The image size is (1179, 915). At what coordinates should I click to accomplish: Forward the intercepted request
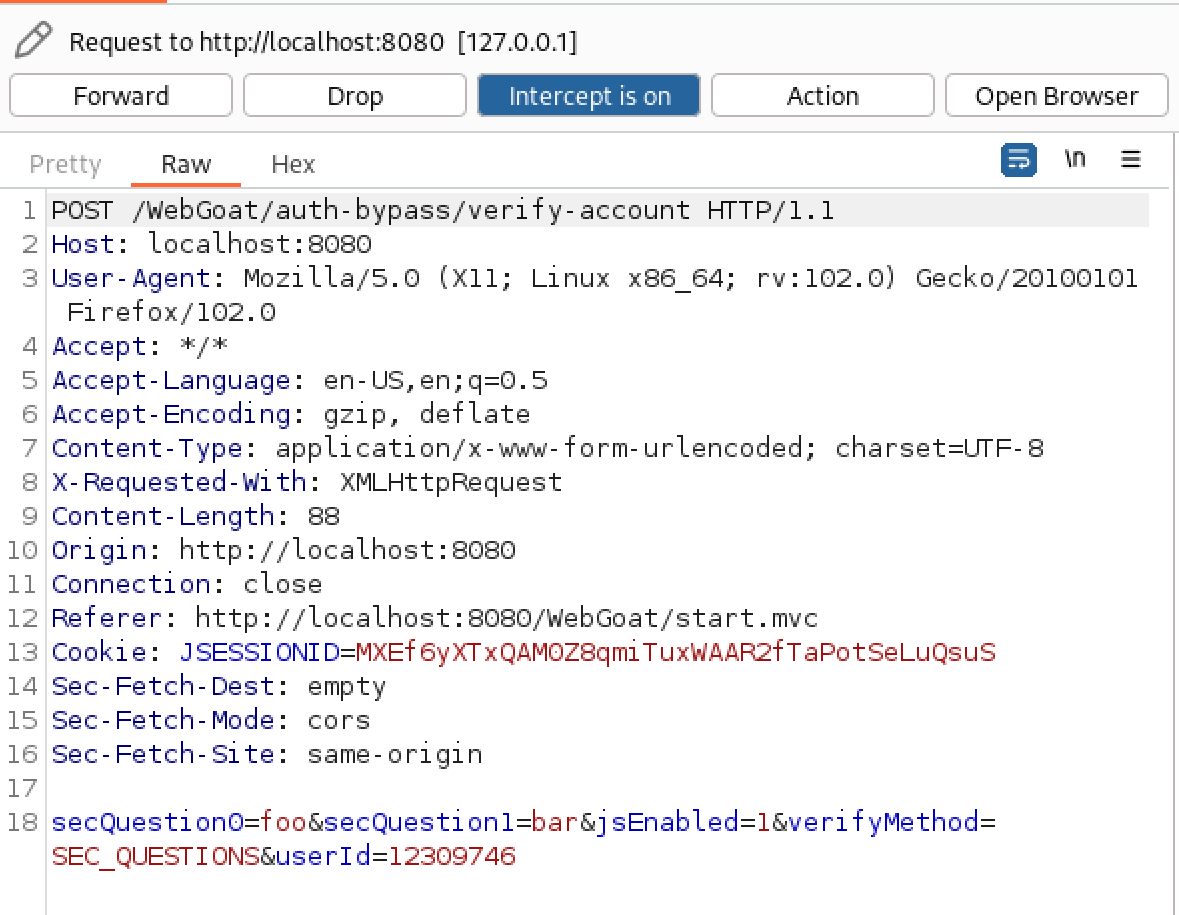click(x=121, y=96)
